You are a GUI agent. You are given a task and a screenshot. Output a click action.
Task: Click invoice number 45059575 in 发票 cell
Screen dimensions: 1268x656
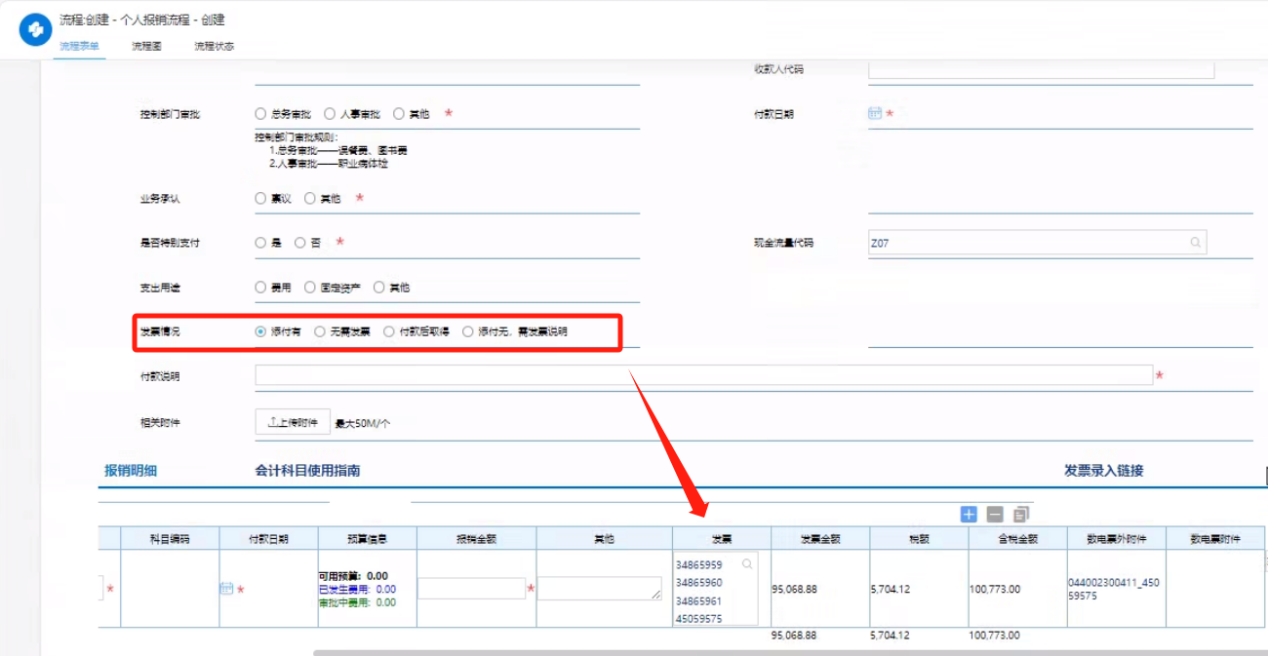(x=699, y=618)
